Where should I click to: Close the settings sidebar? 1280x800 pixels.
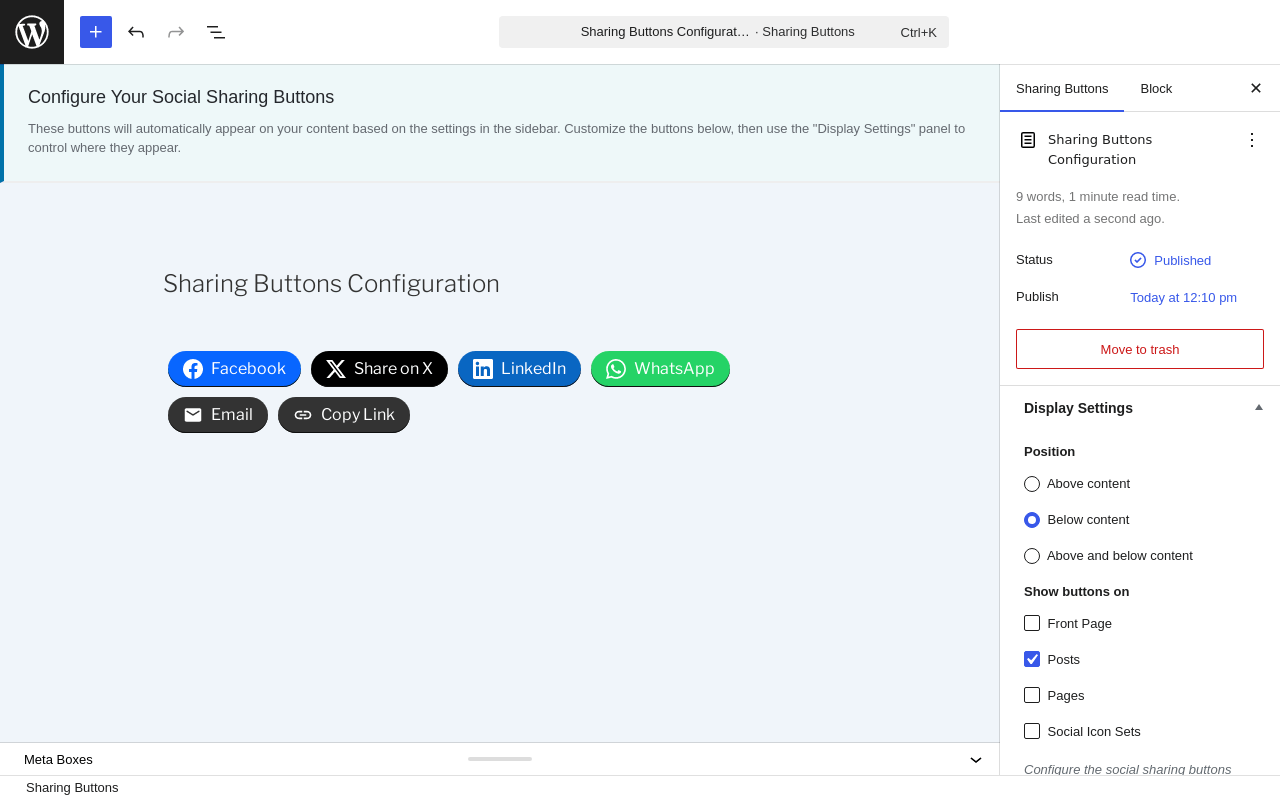[1256, 88]
